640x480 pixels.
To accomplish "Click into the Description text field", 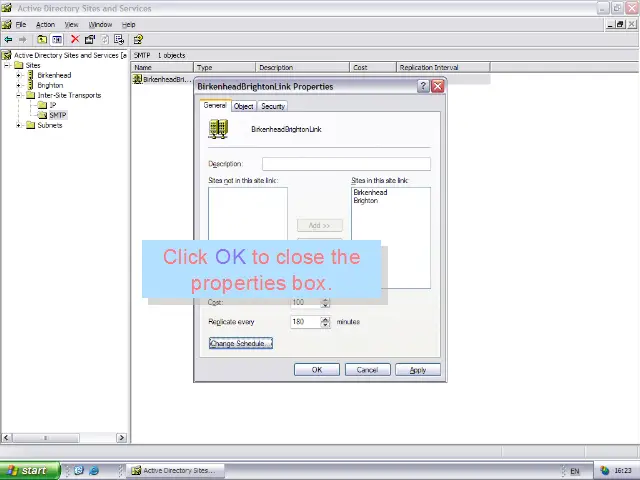I will [346, 164].
